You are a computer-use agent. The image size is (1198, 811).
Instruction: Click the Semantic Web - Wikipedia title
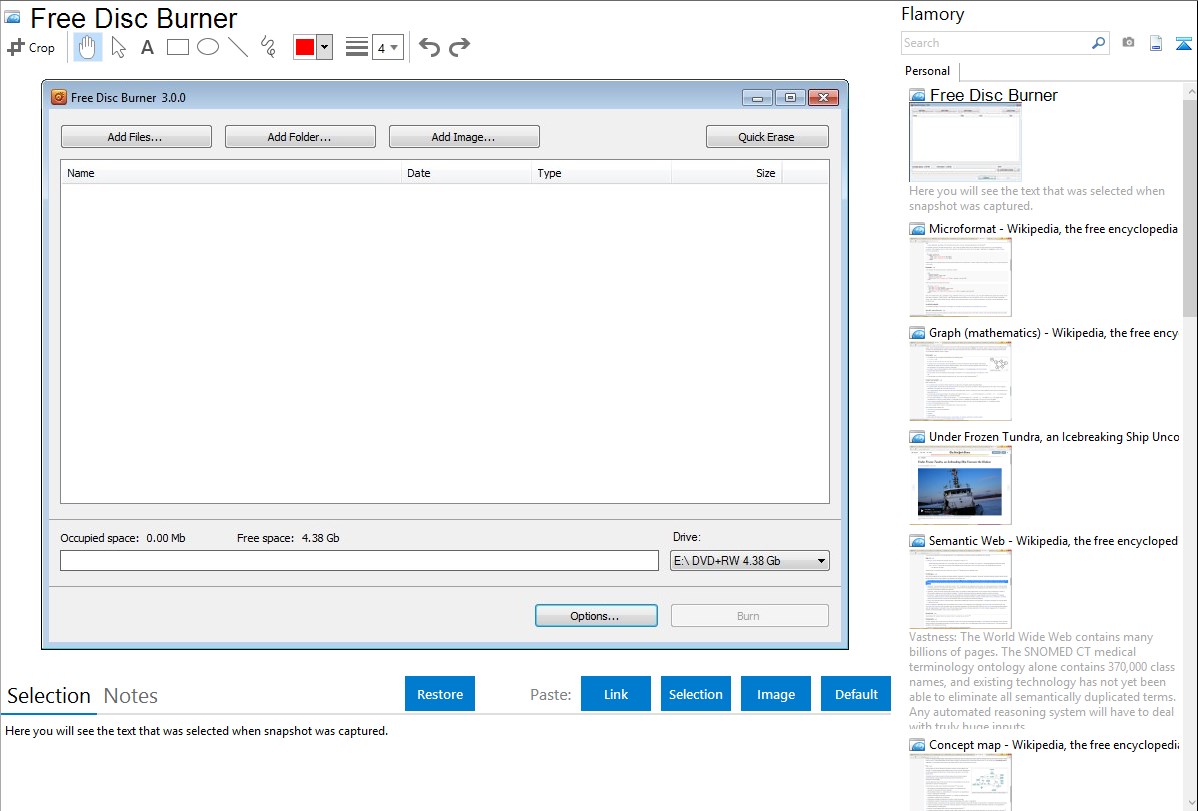click(1053, 540)
